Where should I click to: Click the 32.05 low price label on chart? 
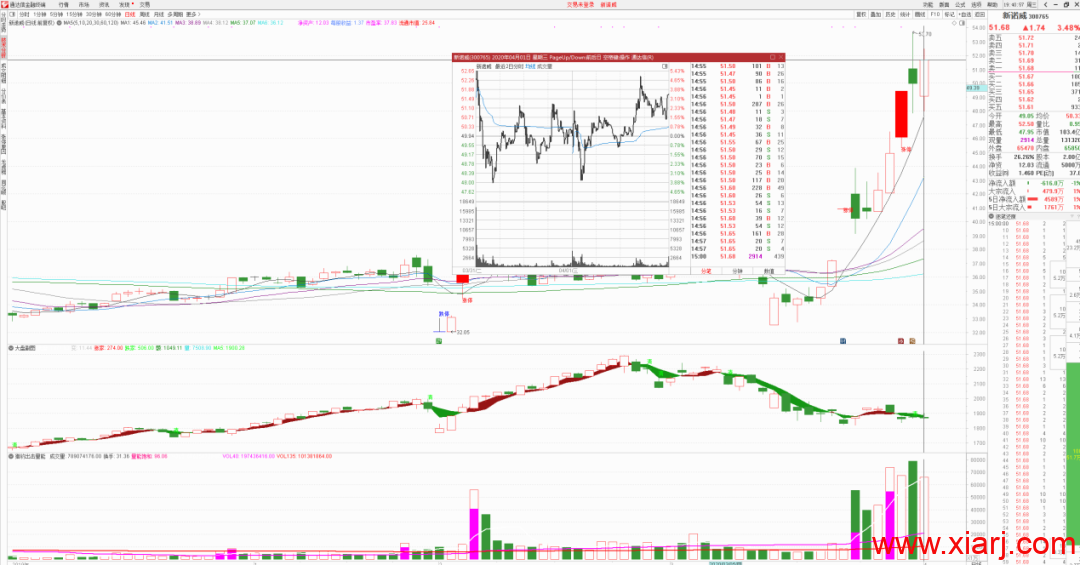coord(463,332)
